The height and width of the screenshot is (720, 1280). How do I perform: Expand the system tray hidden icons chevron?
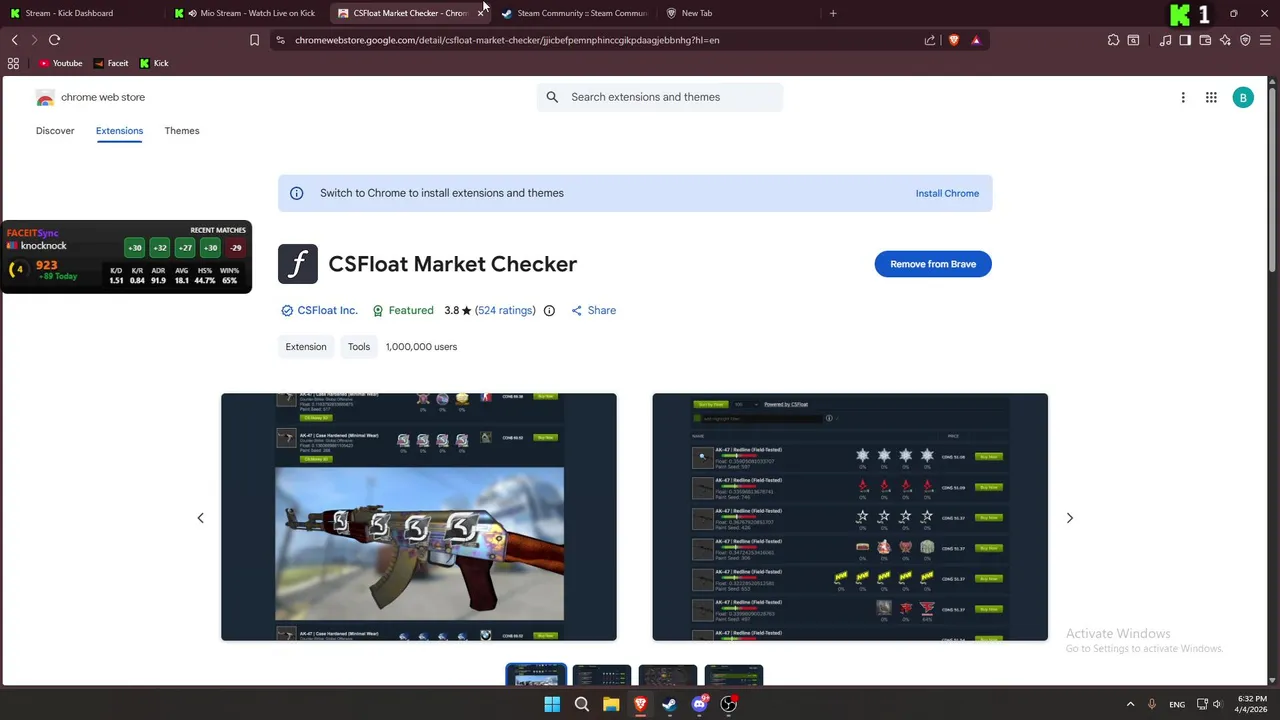click(1130, 704)
